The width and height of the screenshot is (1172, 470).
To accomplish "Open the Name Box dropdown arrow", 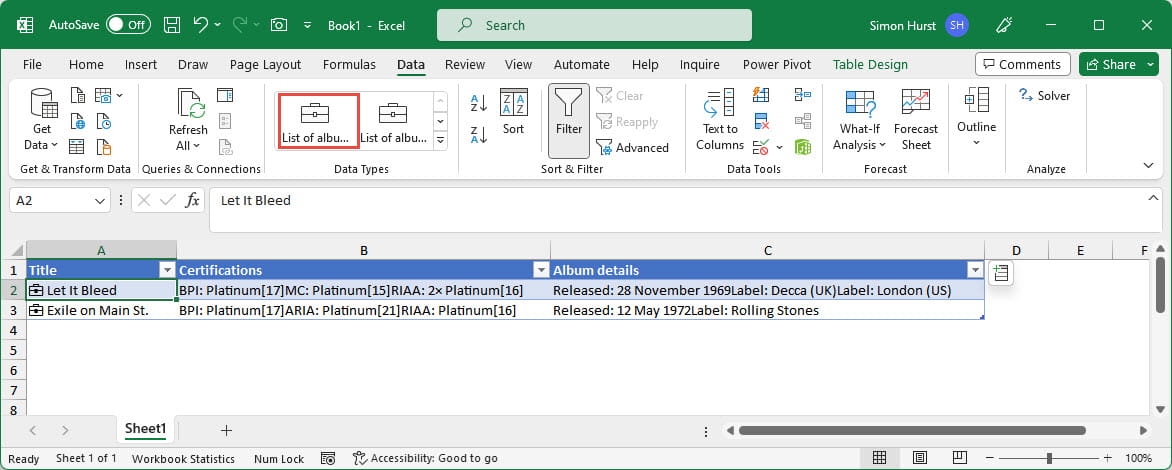I will (100, 201).
